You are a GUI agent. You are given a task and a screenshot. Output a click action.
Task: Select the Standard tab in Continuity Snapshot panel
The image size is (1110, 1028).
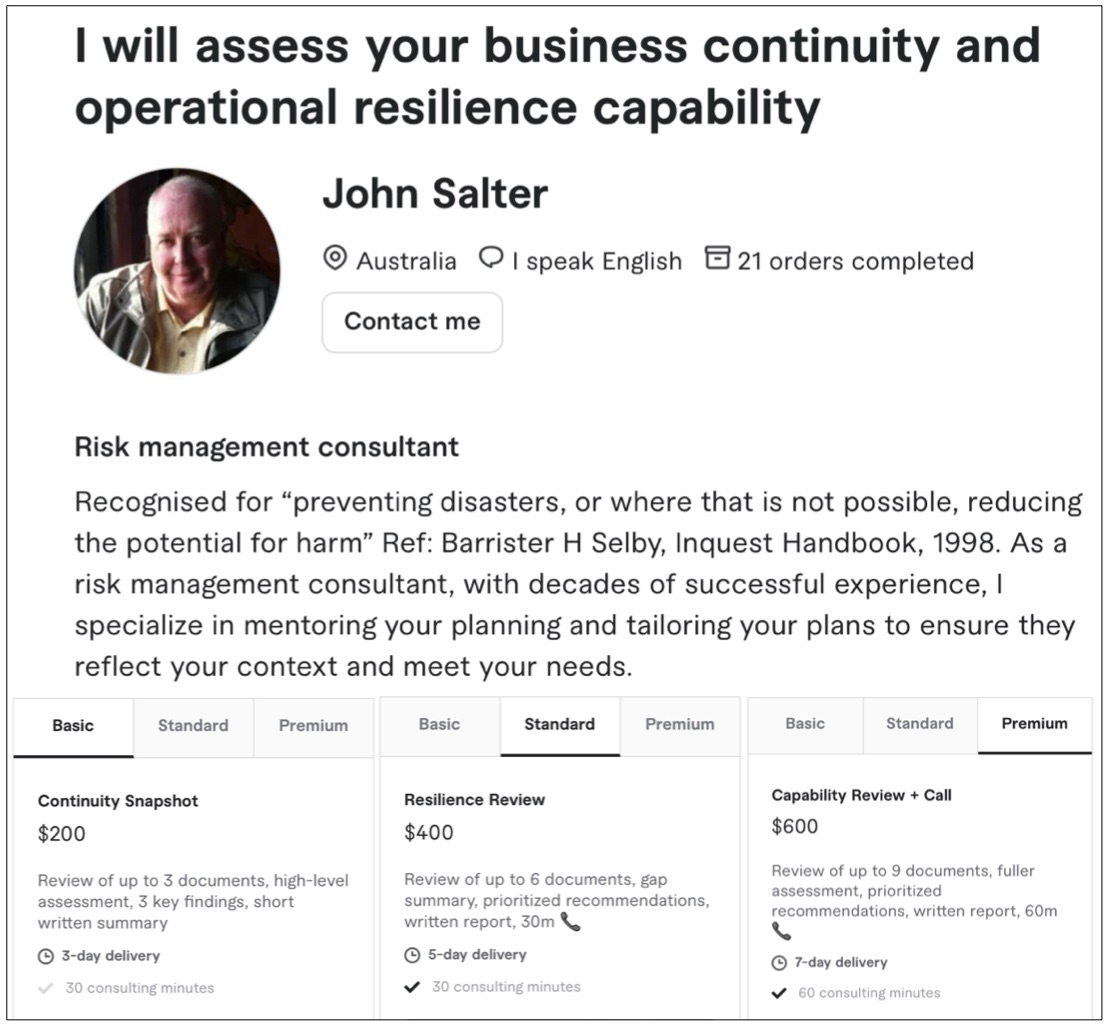(193, 726)
